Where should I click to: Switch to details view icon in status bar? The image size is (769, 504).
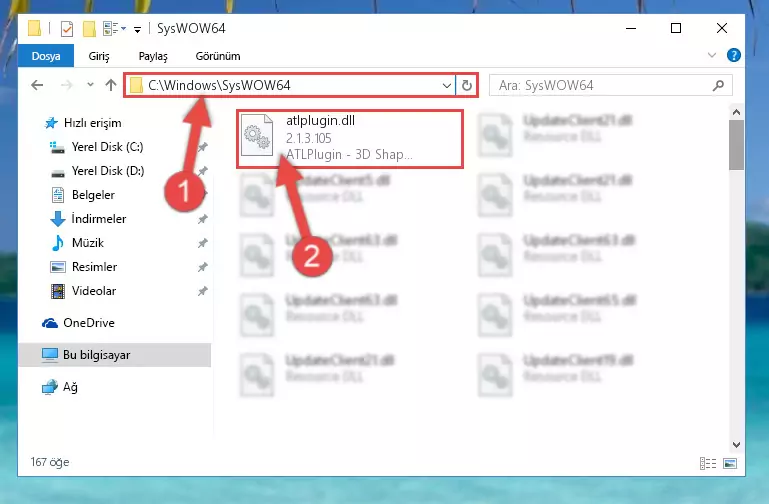click(708, 463)
